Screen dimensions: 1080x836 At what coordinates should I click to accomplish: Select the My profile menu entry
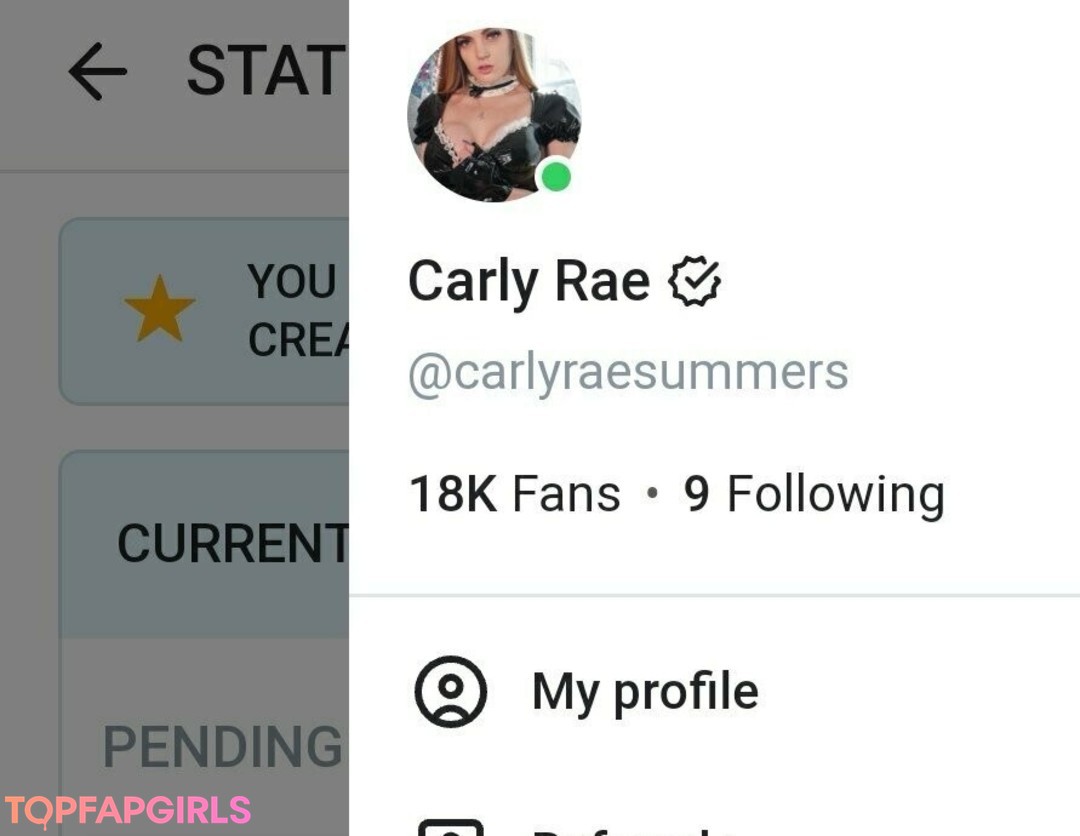714,691
